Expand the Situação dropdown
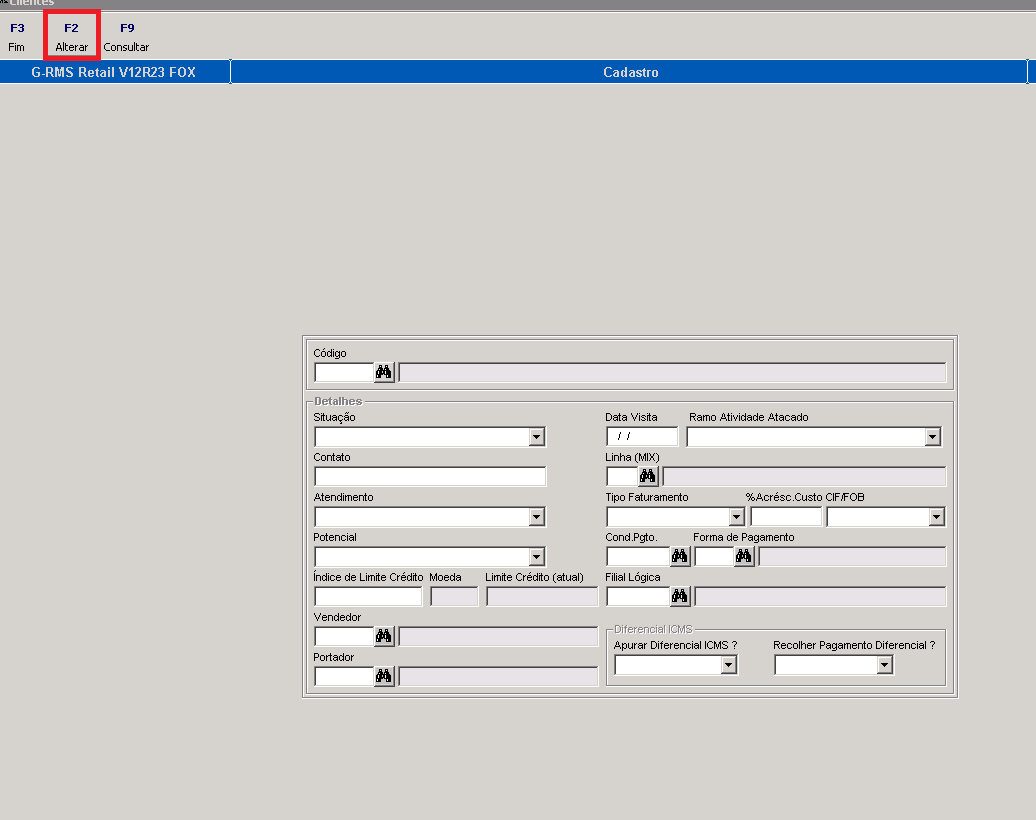The image size is (1036, 820). coord(536,437)
